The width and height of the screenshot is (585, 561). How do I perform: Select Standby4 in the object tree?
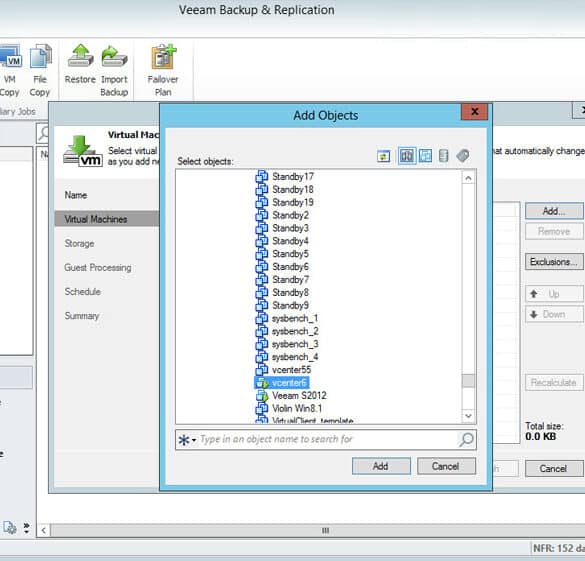point(290,241)
